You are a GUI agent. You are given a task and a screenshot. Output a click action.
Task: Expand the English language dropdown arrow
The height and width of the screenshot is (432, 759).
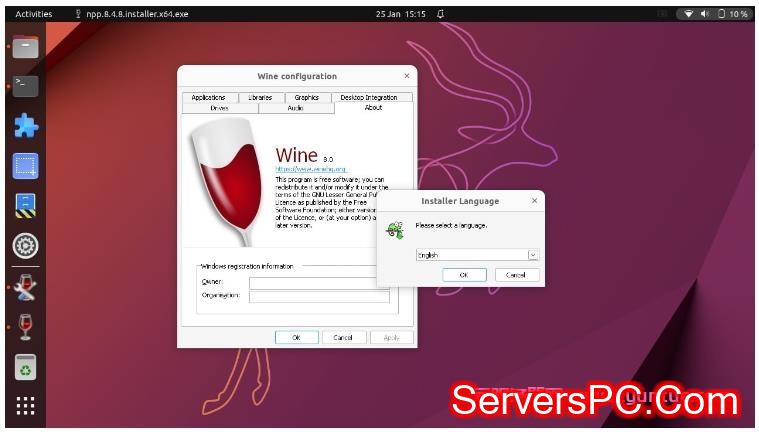[533, 255]
